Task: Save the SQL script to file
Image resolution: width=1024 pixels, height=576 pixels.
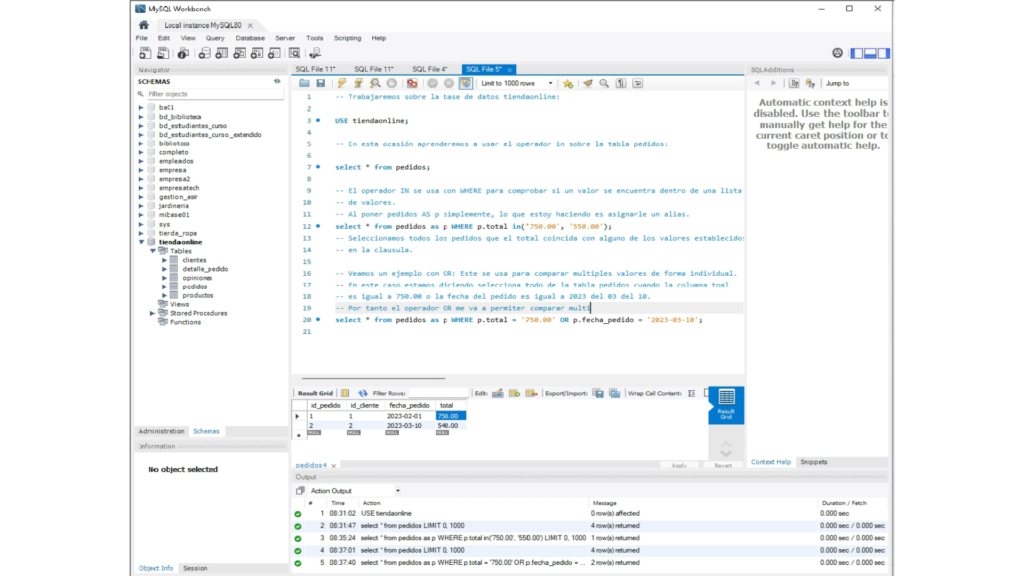Action: [x=321, y=84]
